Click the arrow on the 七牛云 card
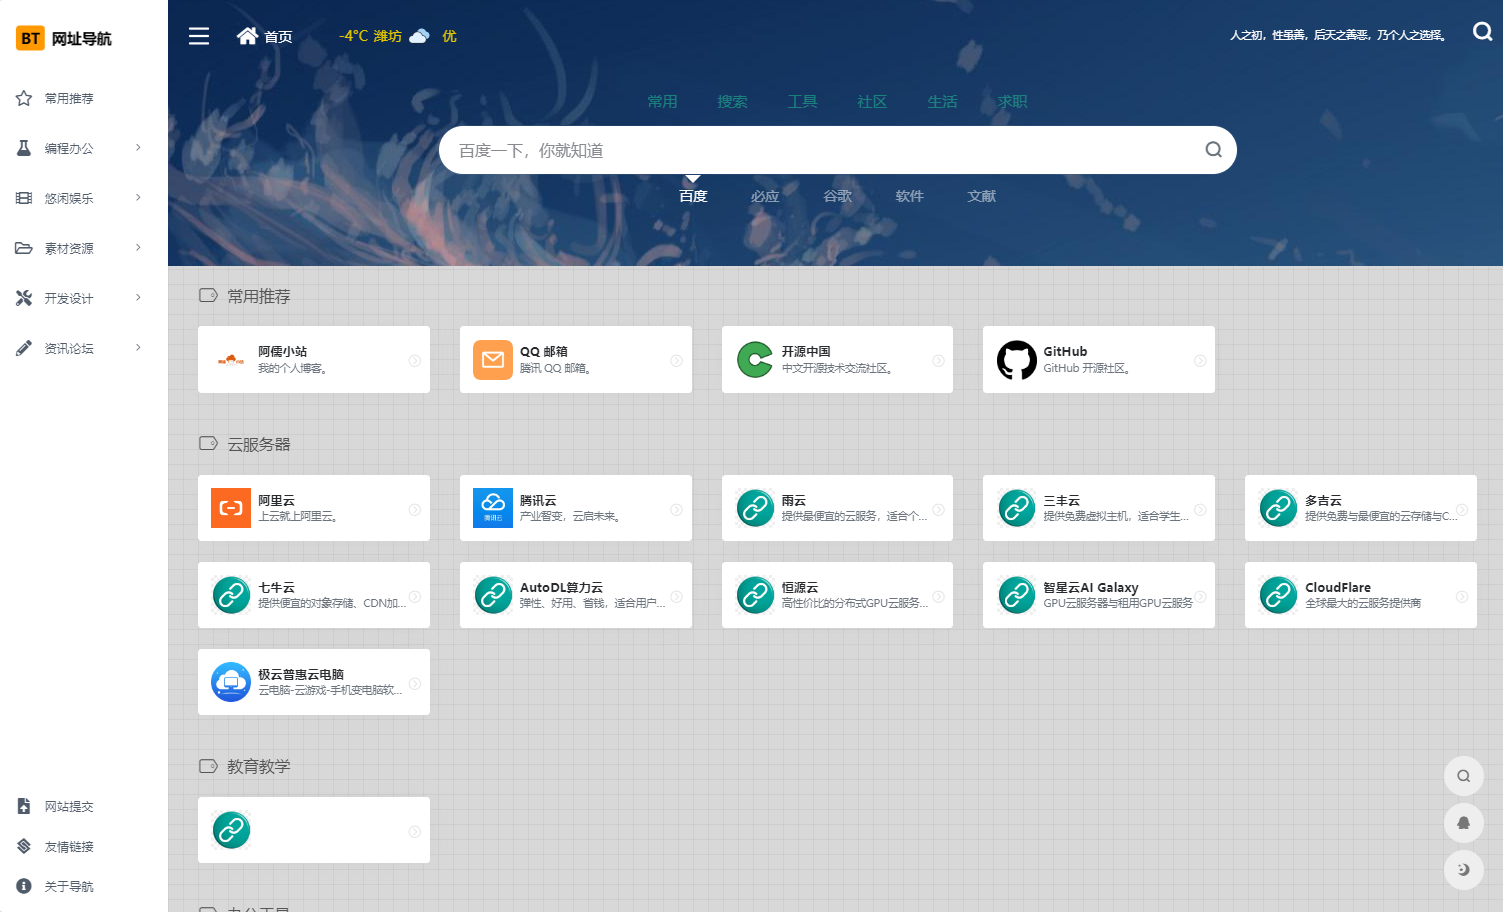 click(x=415, y=597)
